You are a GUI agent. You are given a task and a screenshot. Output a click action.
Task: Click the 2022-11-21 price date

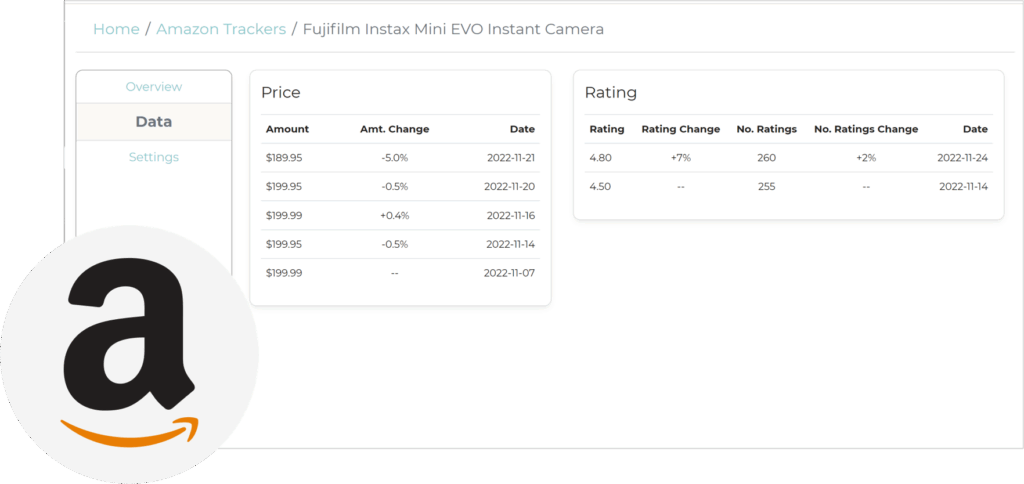pyautogui.click(x=511, y=158)
